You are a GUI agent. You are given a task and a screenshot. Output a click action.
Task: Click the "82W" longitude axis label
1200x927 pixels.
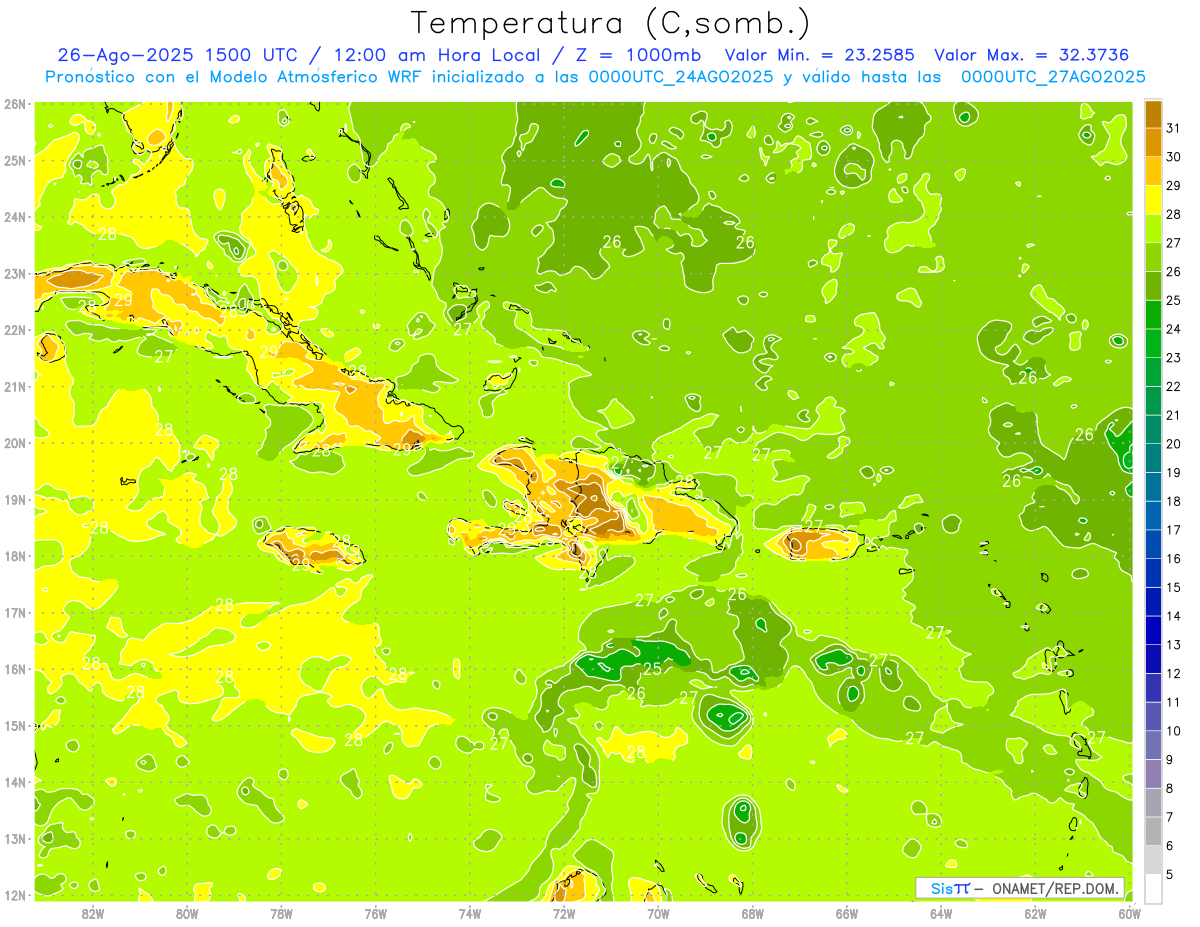(93, 913)
